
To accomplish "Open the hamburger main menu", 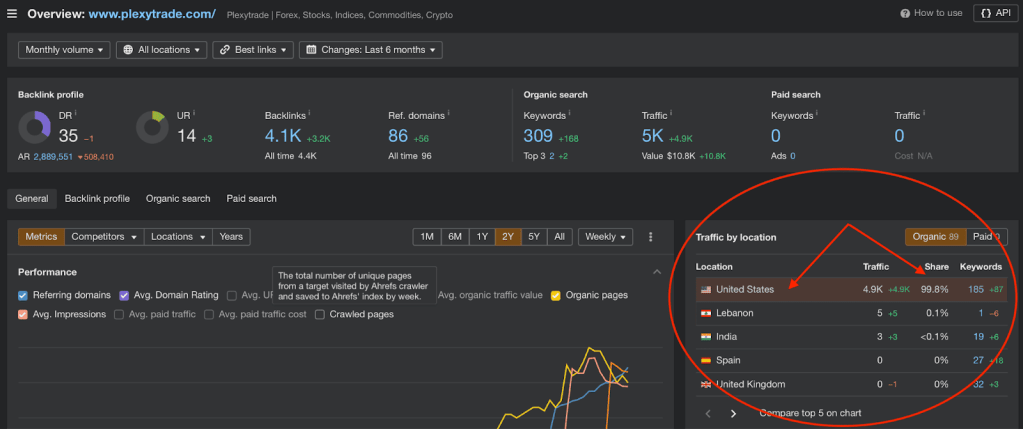I will (12, 14).
